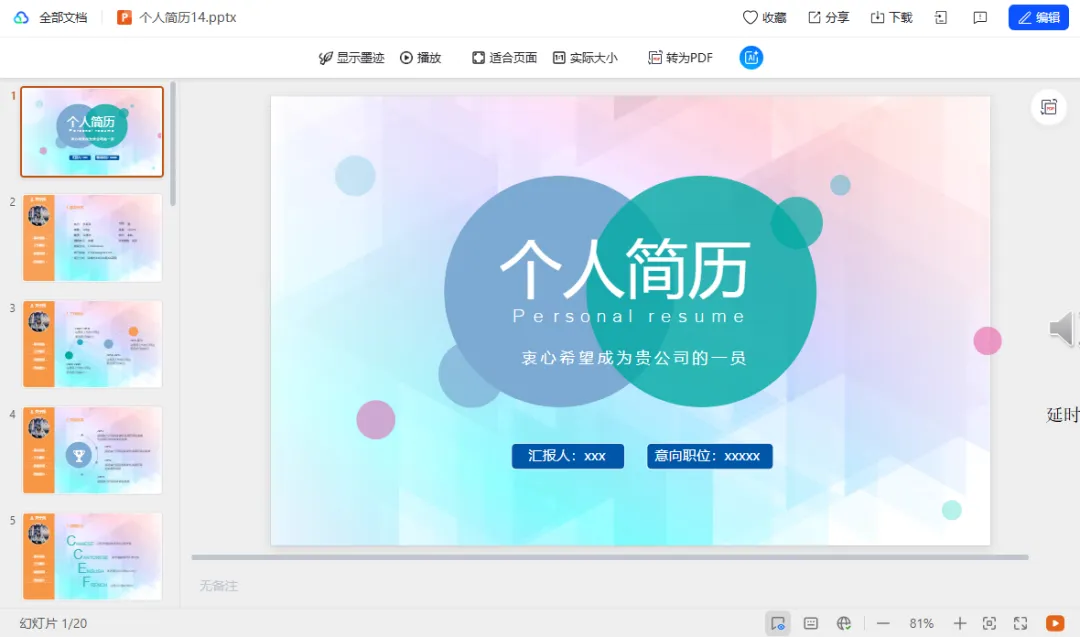Screen dimensions: 1080x637
Task: Click 下载 download button
Action: click(891, 17)
